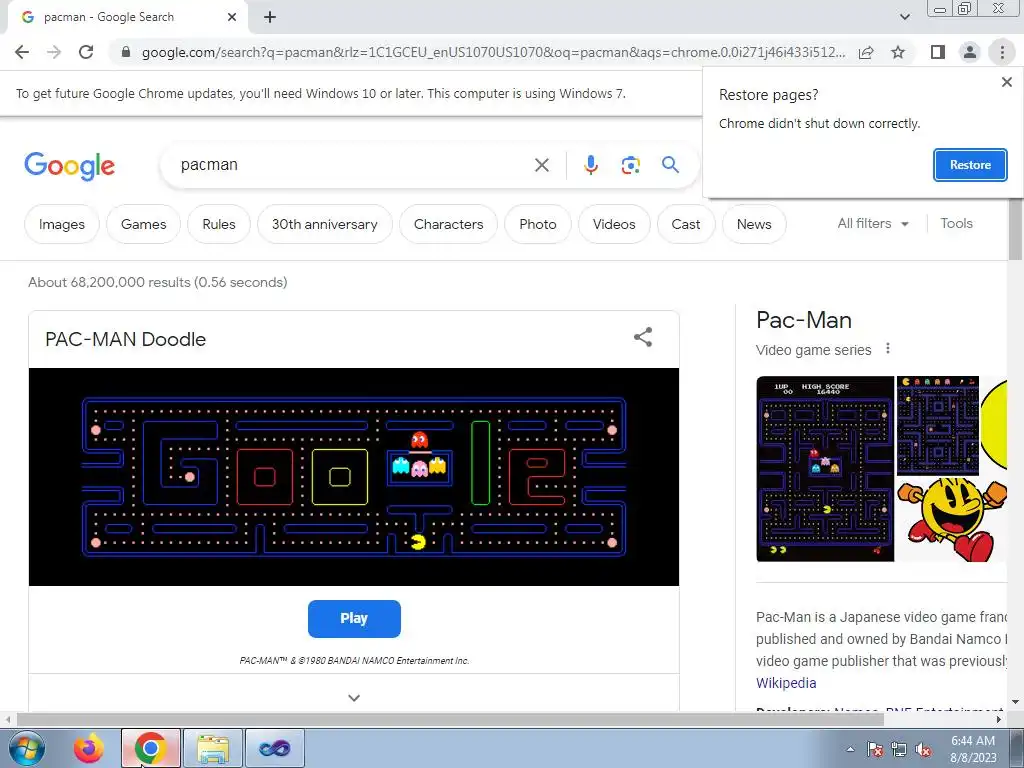The image size is (1024, 768).
Task: Open more options beside Video game series
Action: pyautogui.click(x=888, y=349)
